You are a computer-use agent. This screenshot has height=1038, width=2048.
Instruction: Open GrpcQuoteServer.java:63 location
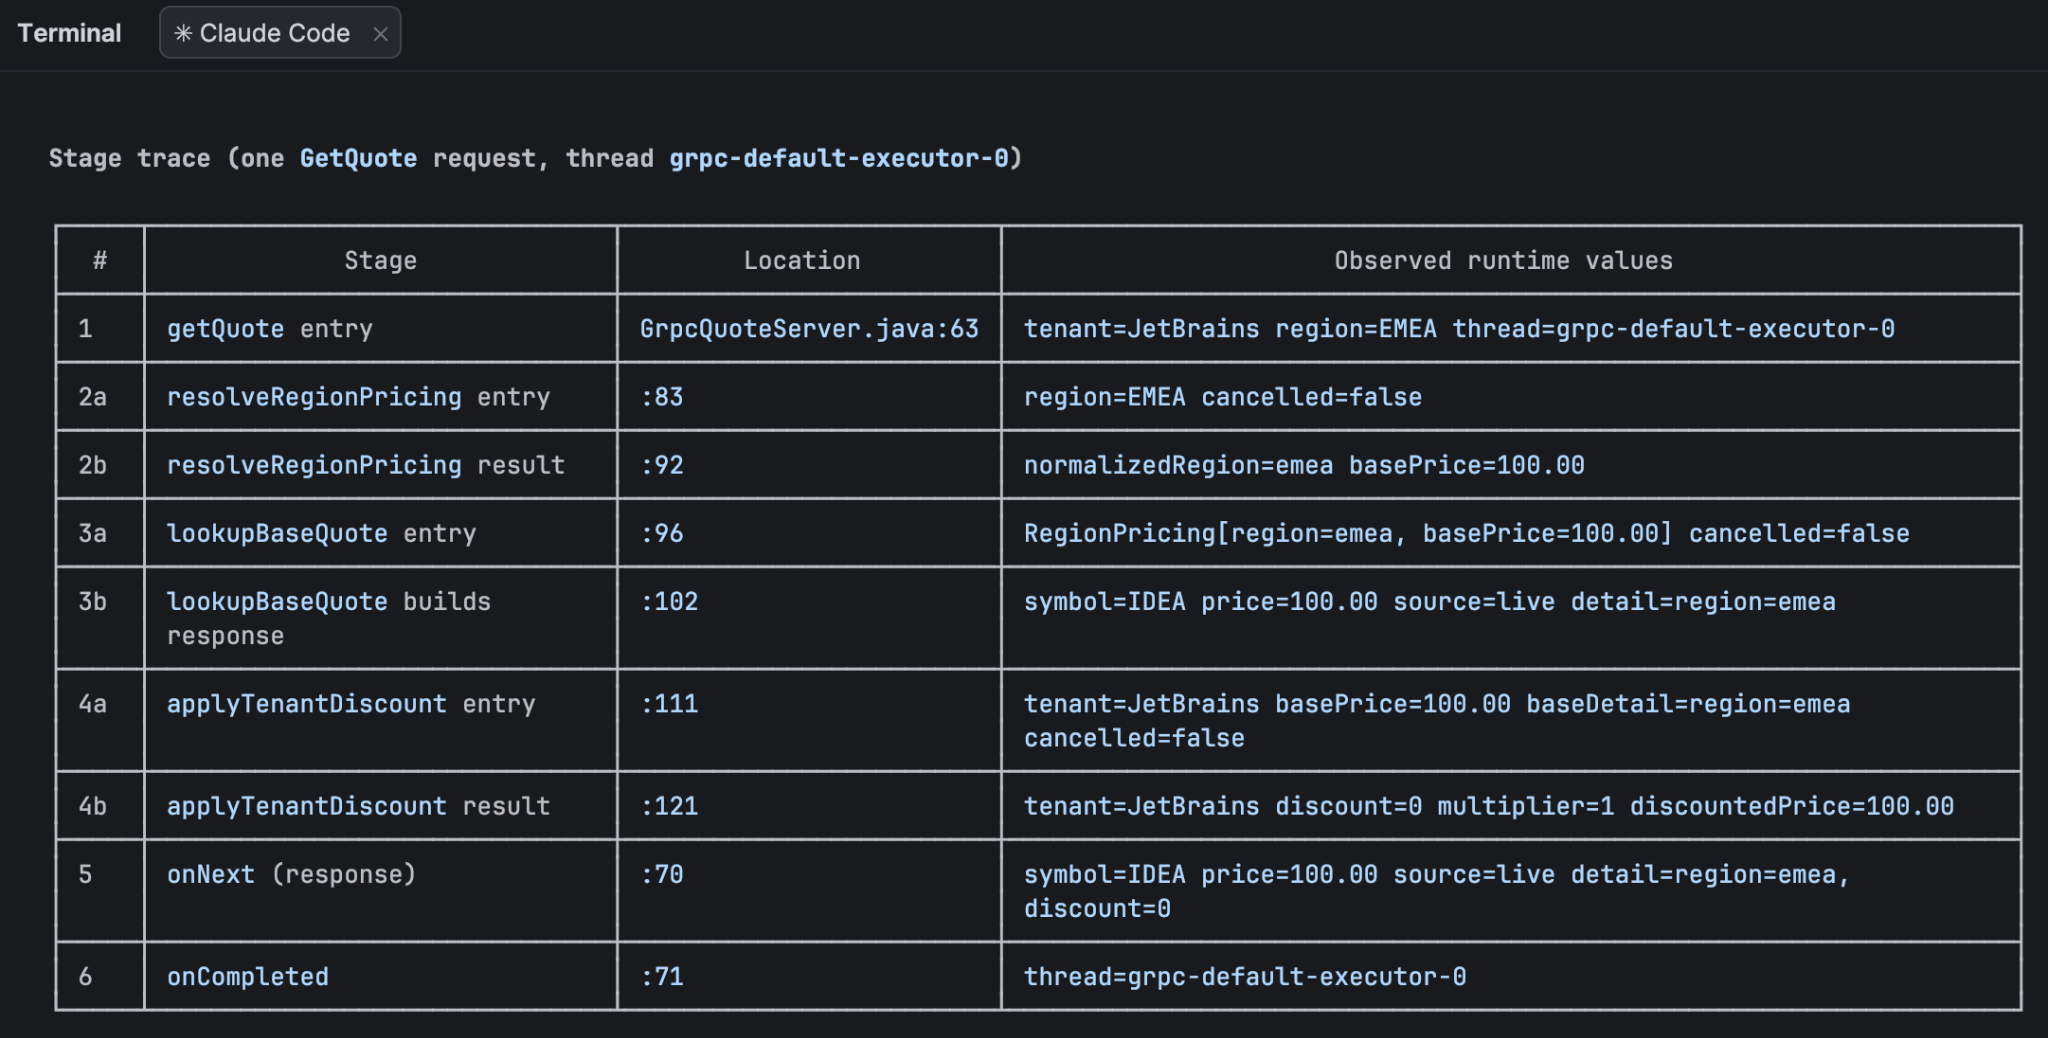(809, 329)
